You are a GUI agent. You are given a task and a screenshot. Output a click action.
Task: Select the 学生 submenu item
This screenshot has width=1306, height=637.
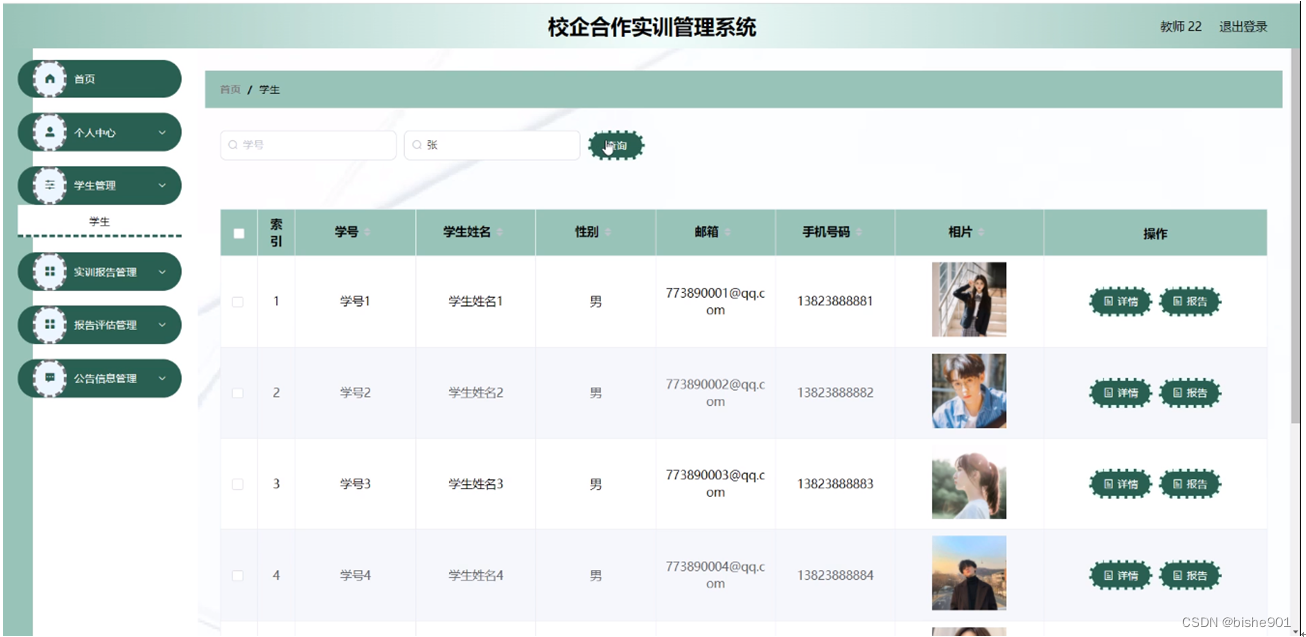point(99,221)
